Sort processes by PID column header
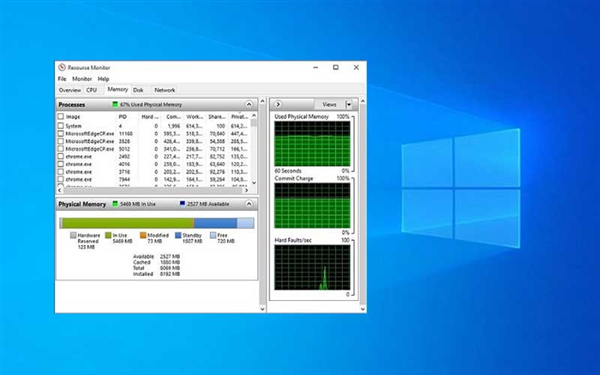This screenshot has height=375, width=600. click(127, 117)
